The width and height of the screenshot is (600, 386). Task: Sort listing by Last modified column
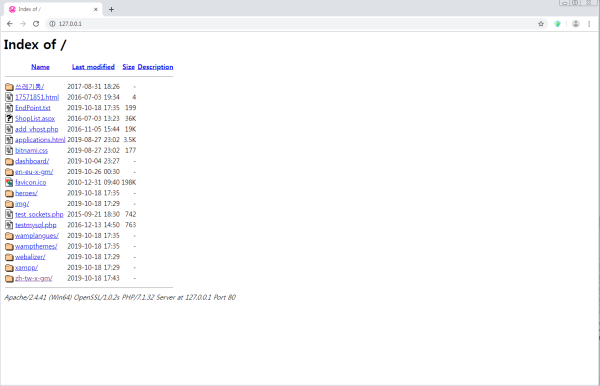point(93,67)
